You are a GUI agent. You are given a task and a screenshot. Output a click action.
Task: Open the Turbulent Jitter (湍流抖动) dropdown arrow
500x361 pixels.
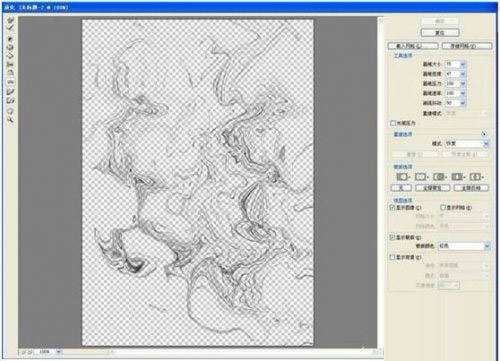click(463, 103)
